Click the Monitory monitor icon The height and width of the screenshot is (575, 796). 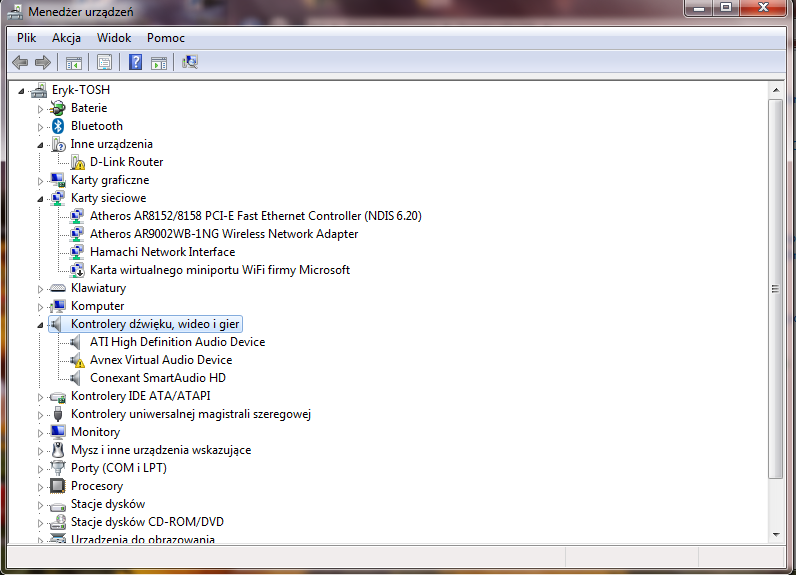(x=58, y=432)
